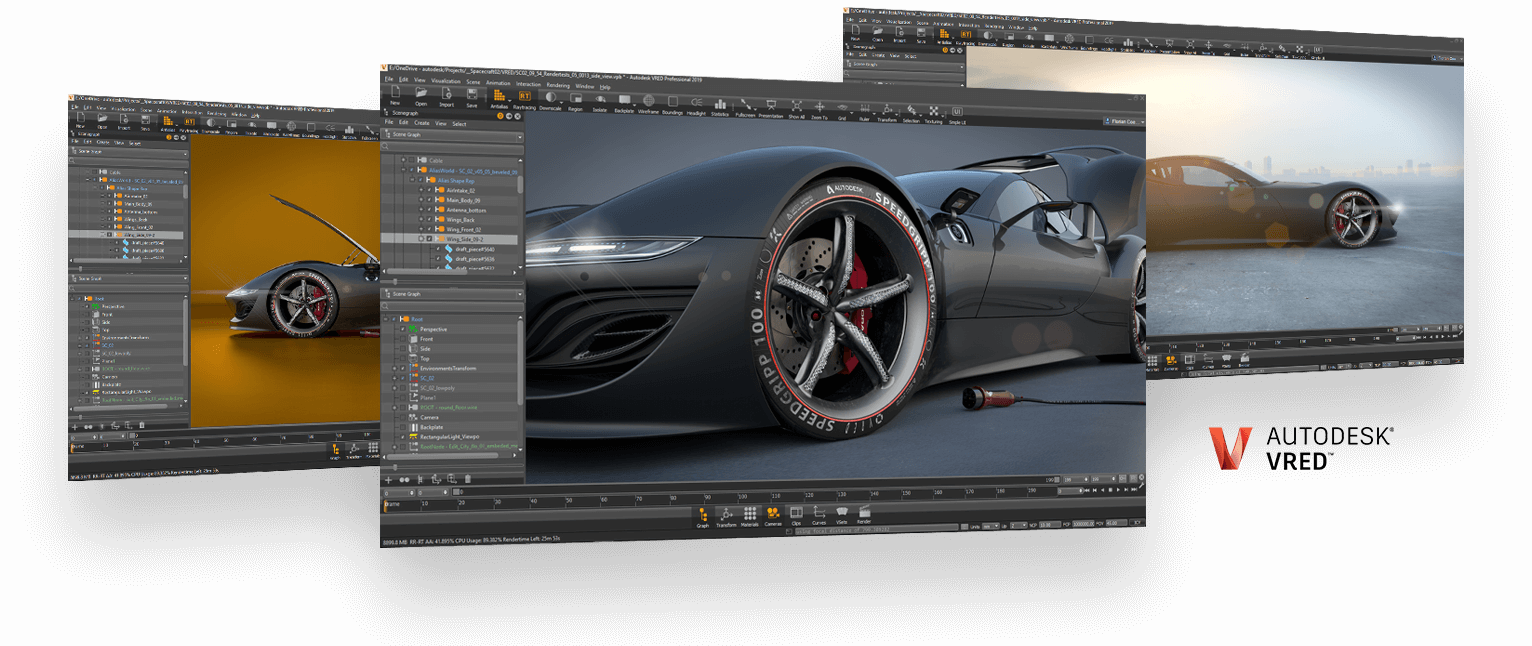This screenshot has height=646, width=1532.
Task: Open lower Scene Graph dropdown in center window
Action: [453, 294]
